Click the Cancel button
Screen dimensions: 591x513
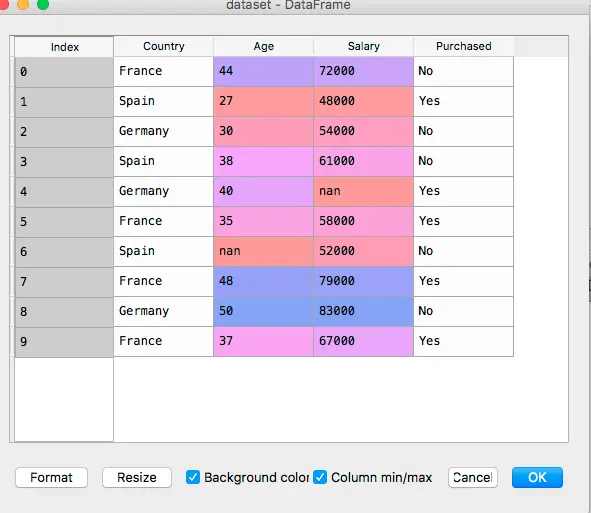pos(473,478)
